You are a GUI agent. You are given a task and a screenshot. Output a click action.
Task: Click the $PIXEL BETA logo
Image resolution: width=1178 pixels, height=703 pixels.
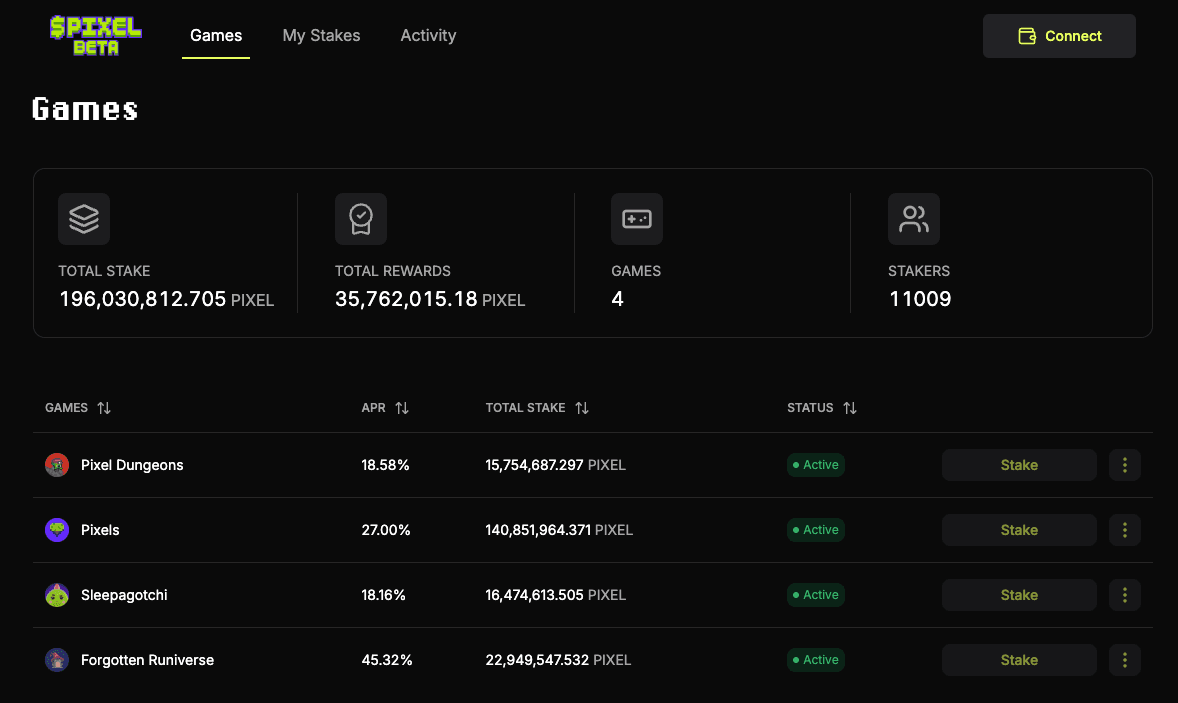pos(95,35)
